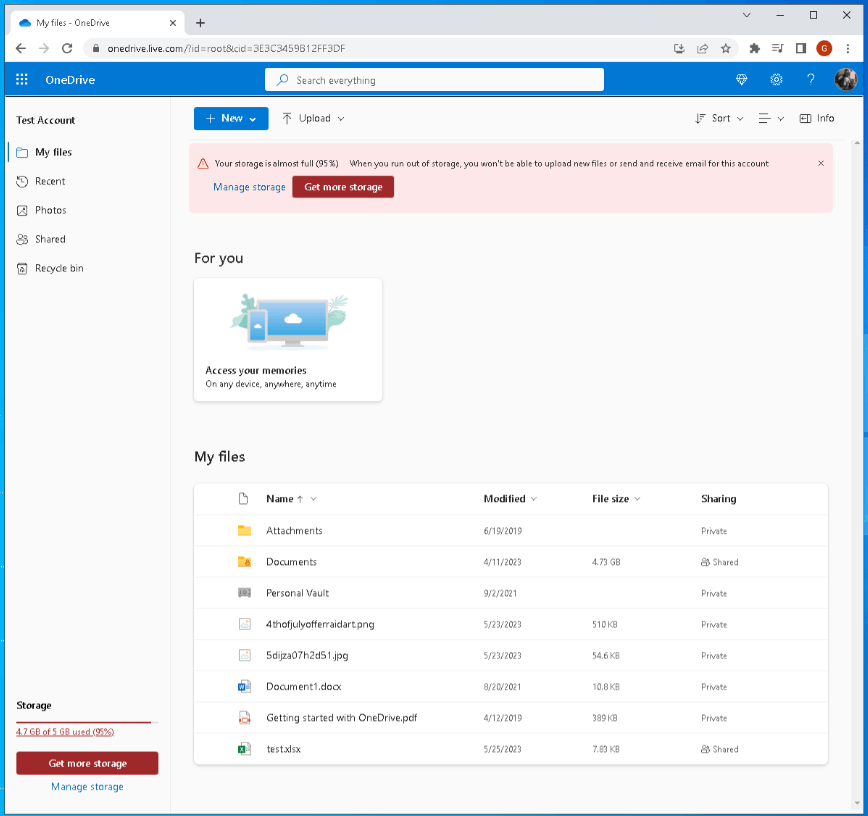This screenshot has width=868, height=816.
Task: Open the Chrome tab search chevron
Action: [746, 15]
